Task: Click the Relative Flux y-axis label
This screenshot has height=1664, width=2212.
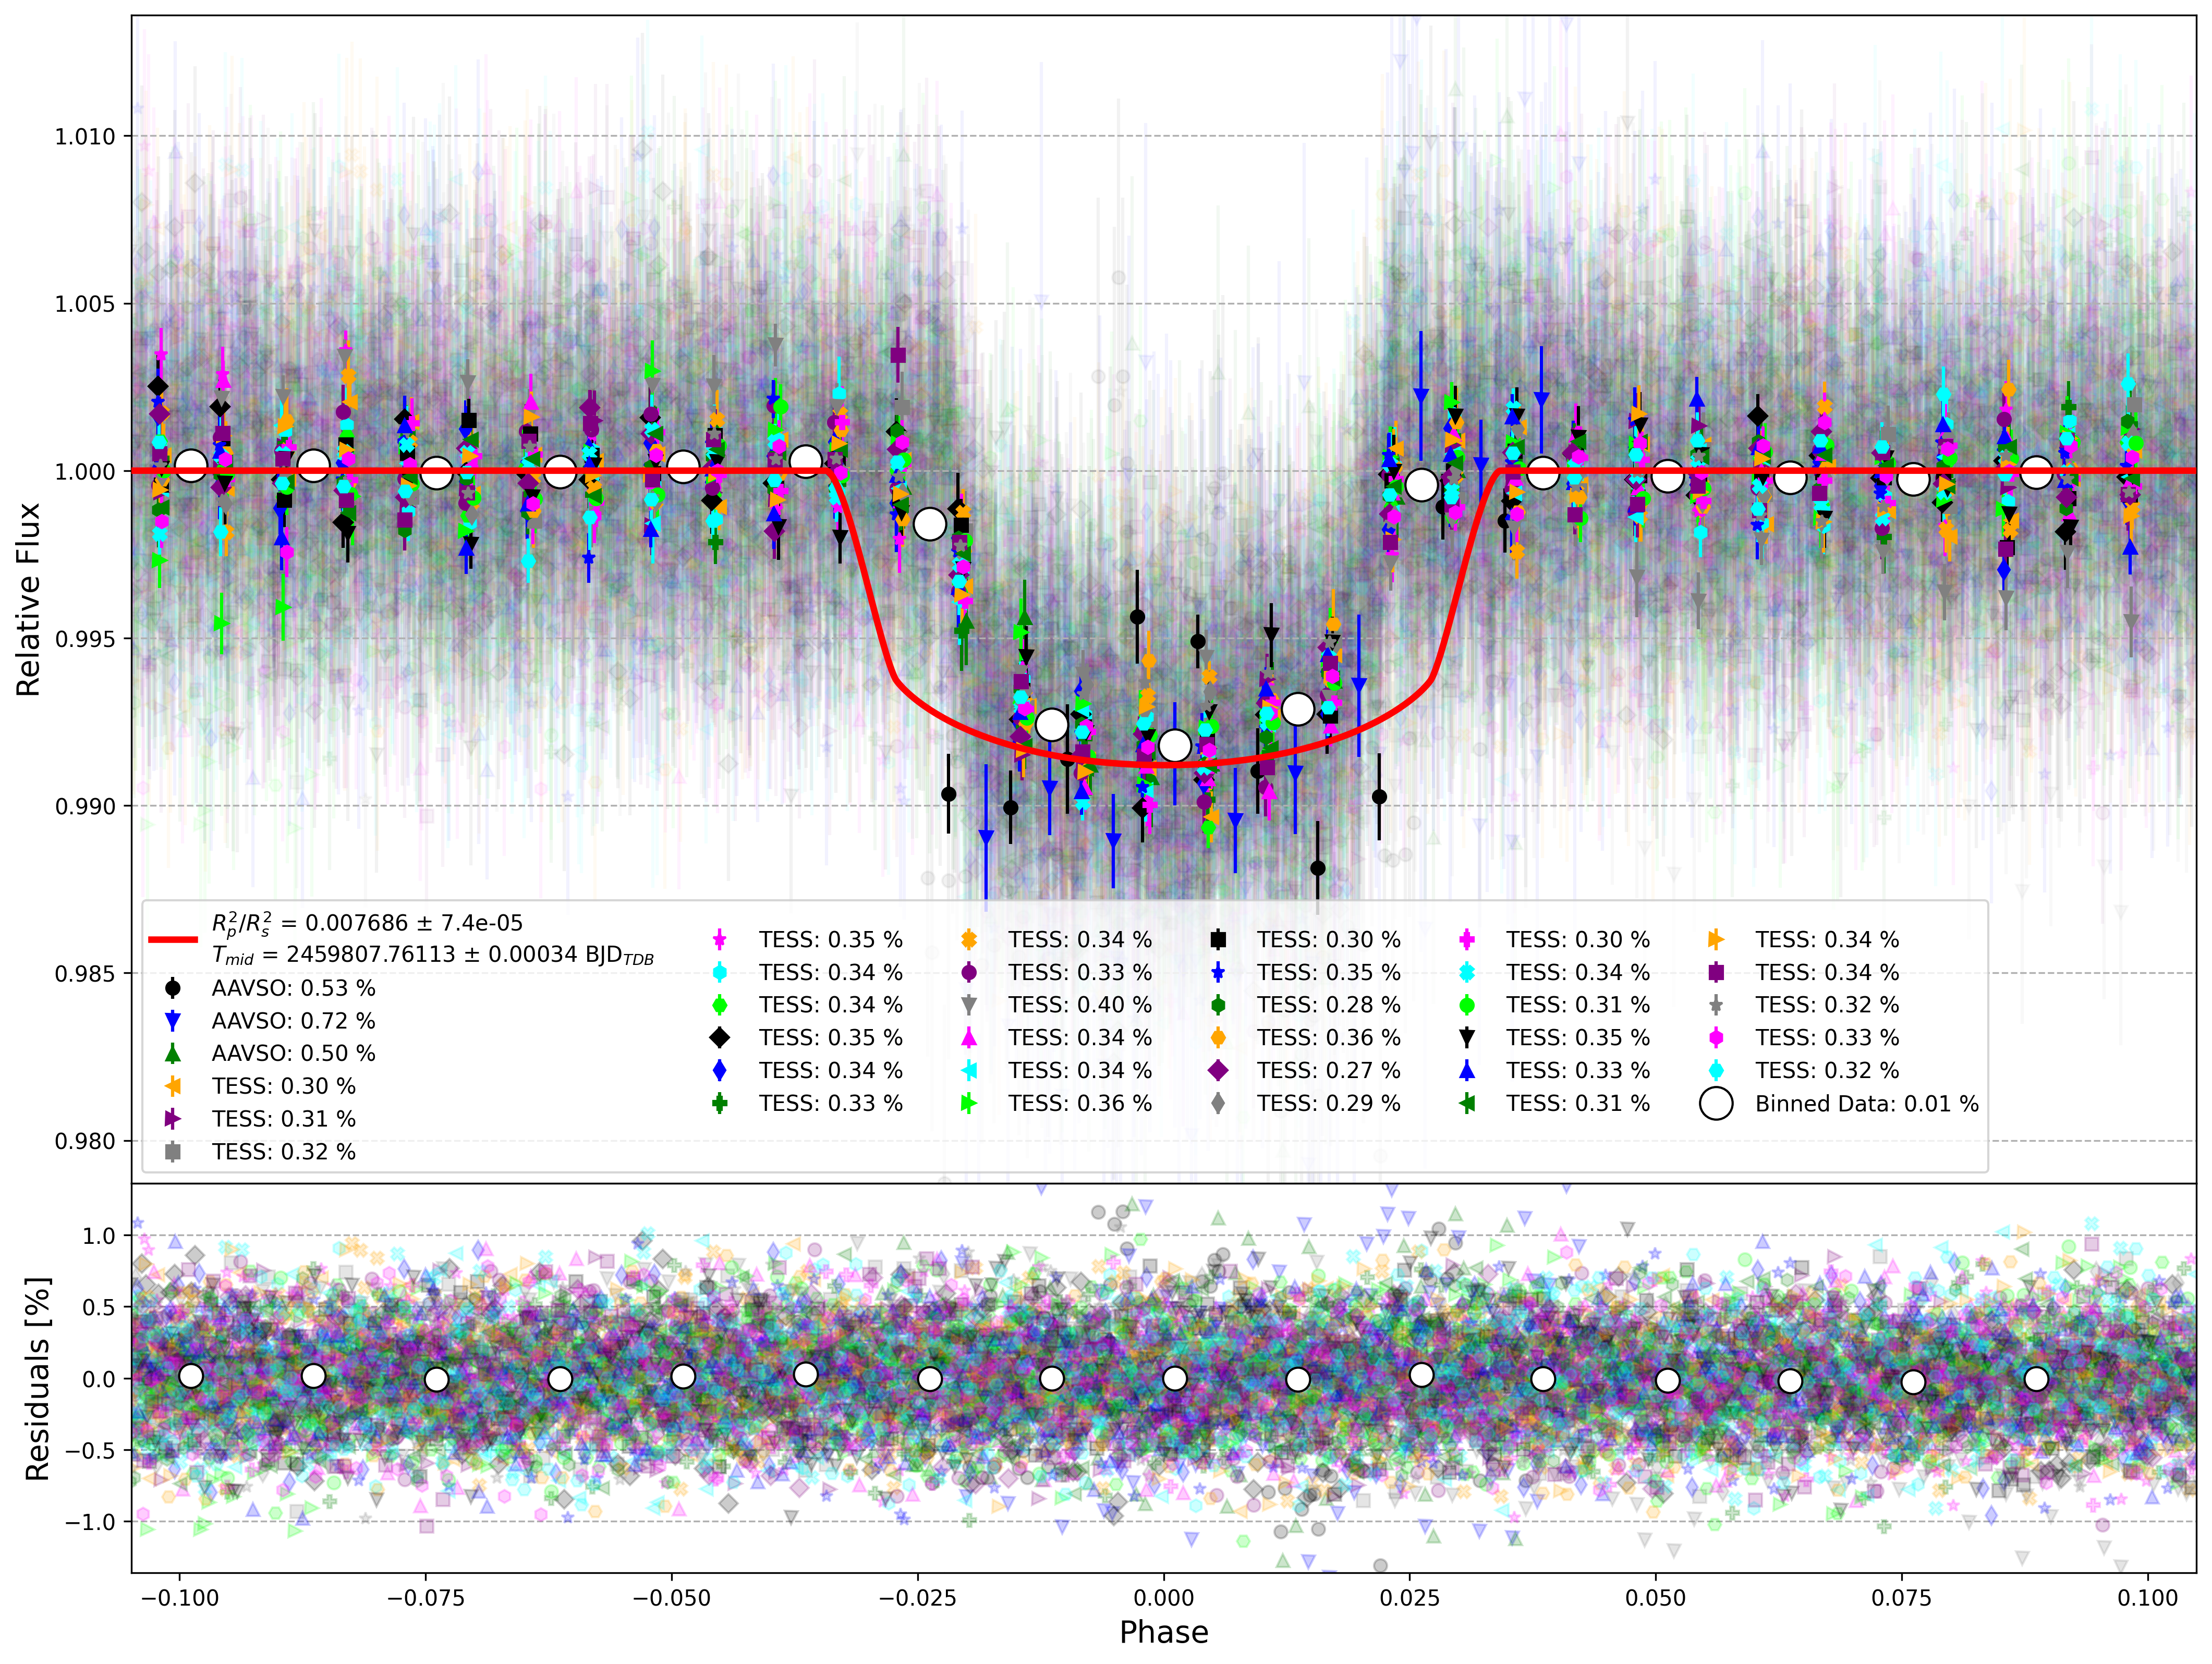Action: (x=28, y=599)
